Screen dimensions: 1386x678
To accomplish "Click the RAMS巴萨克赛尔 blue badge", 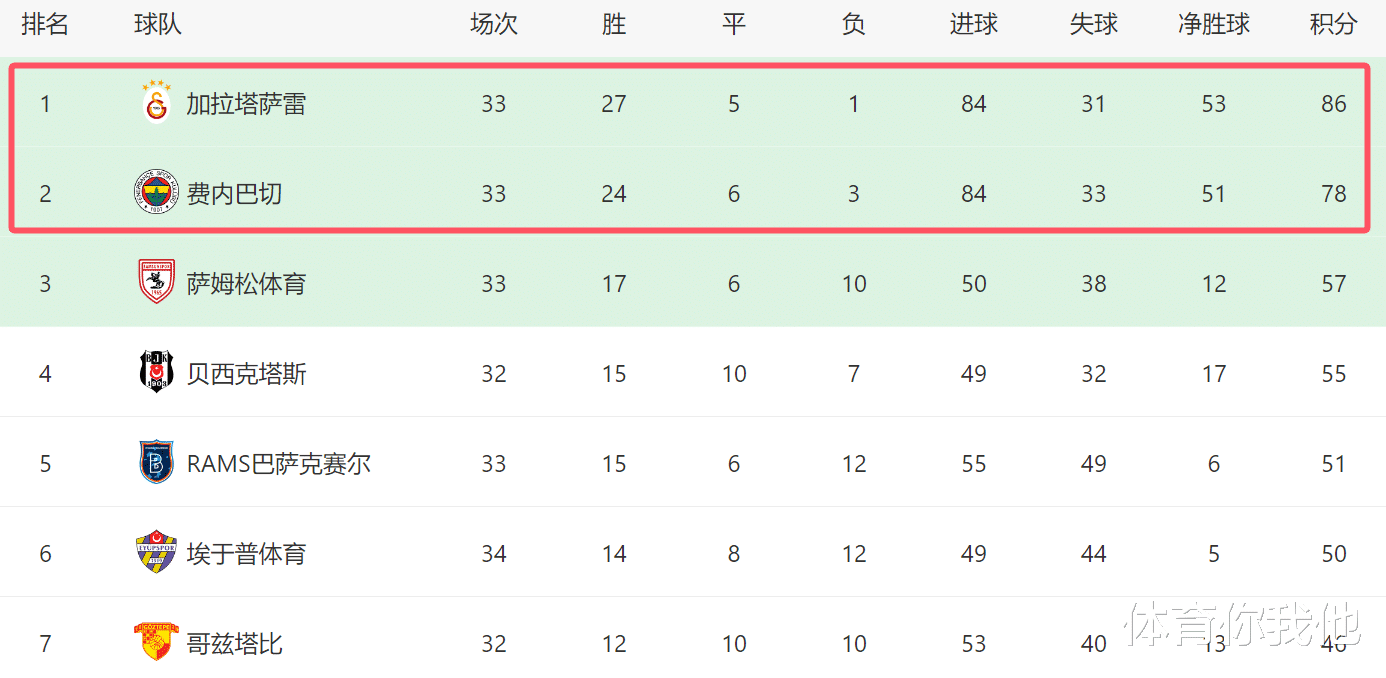I will [x=156, y=462].
